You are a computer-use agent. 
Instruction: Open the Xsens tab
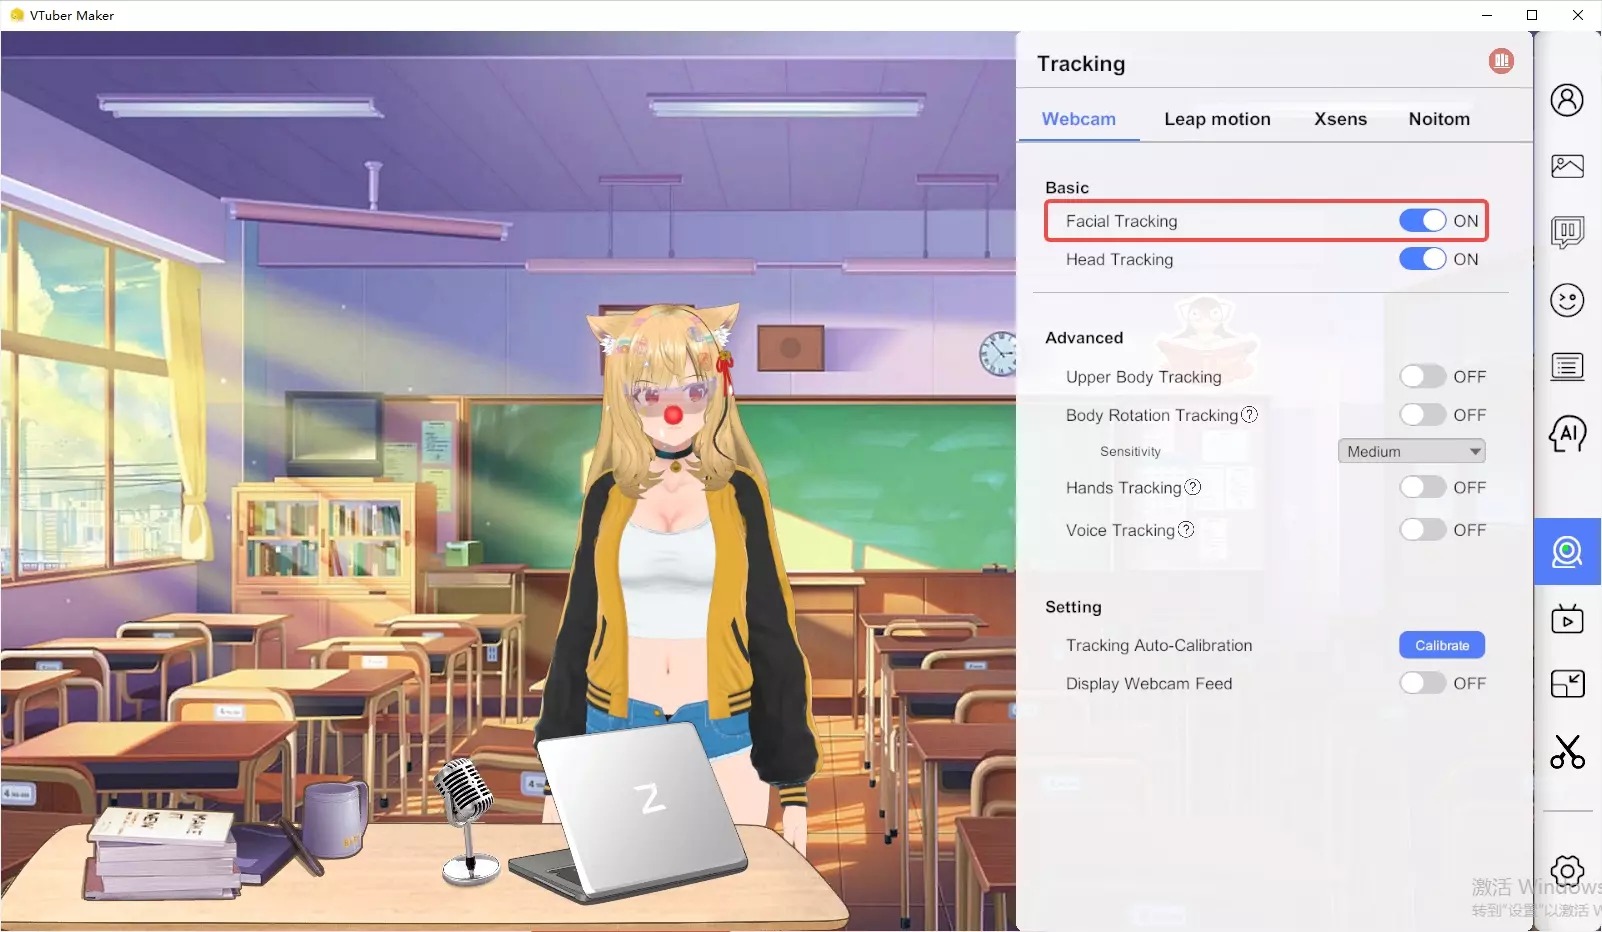pyautogui.click(x=1340, y=119)
